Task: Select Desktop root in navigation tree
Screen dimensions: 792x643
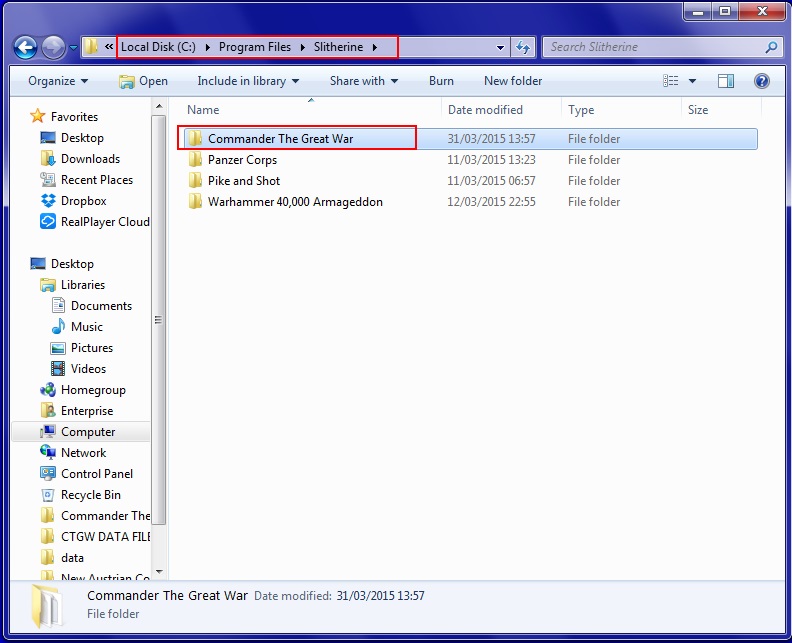Action: tap(72, 264)
